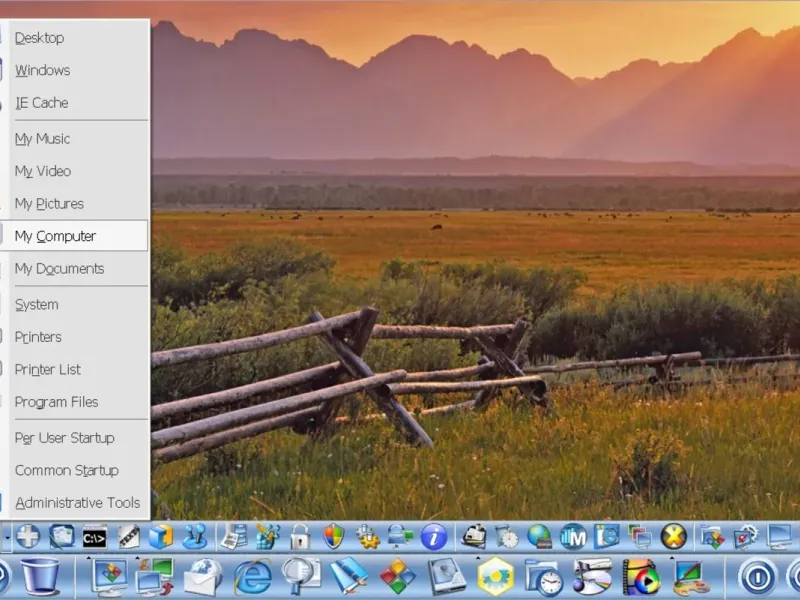
Task: Open the plus sign toolbar icon
Action: [x=28, y=537]
